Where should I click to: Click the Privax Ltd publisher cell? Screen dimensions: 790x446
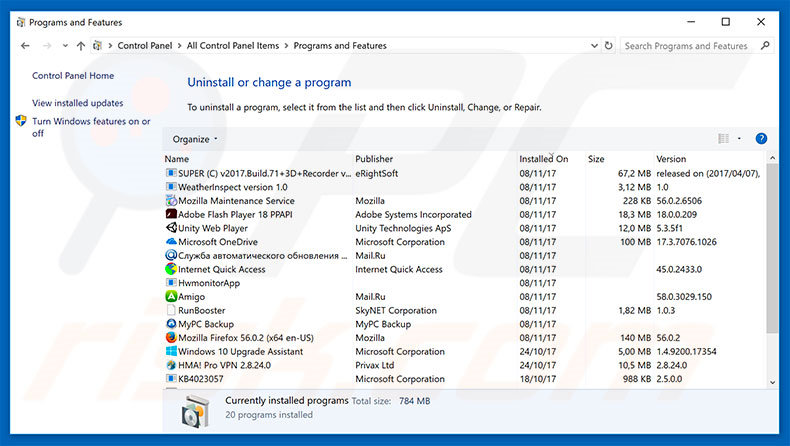click(374, 365)
